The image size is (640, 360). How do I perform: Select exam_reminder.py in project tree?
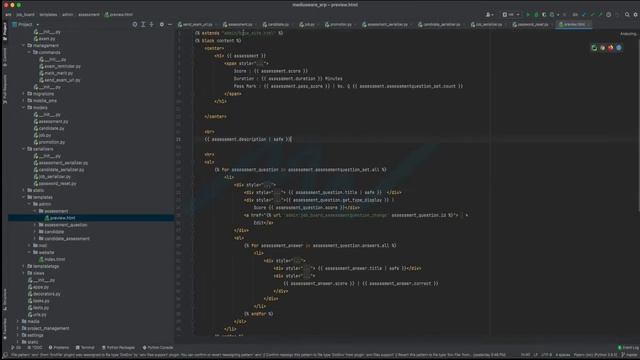[62, 67]
